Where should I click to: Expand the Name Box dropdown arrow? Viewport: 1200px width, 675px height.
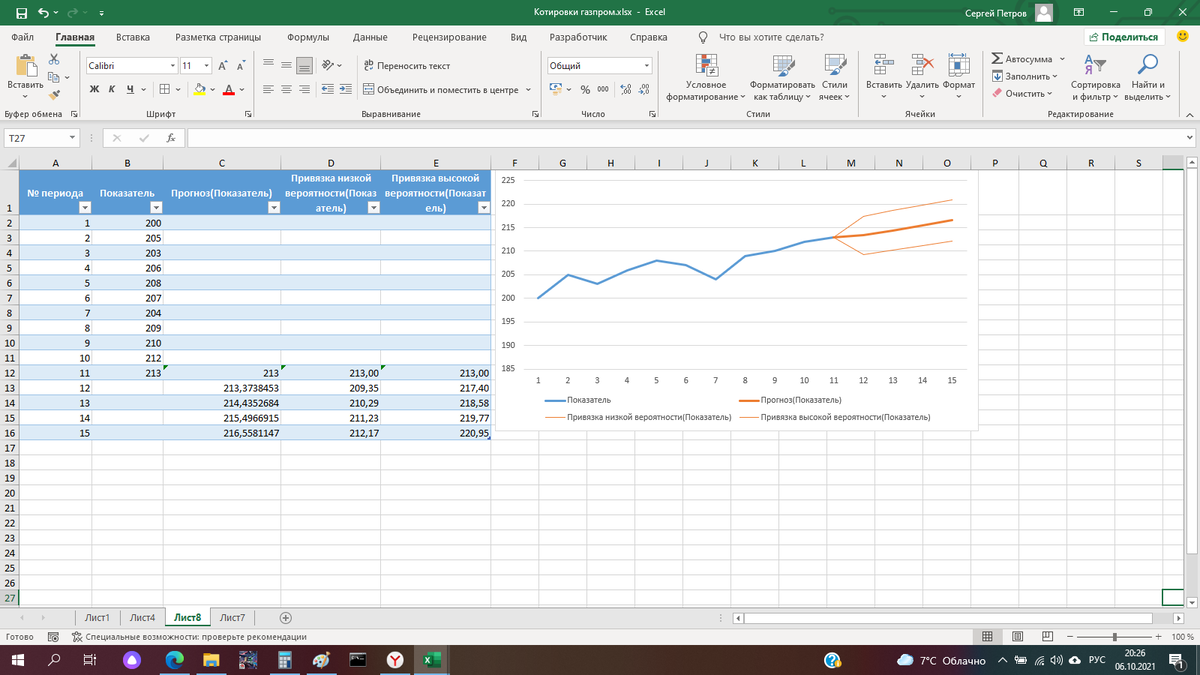(74, 138)
